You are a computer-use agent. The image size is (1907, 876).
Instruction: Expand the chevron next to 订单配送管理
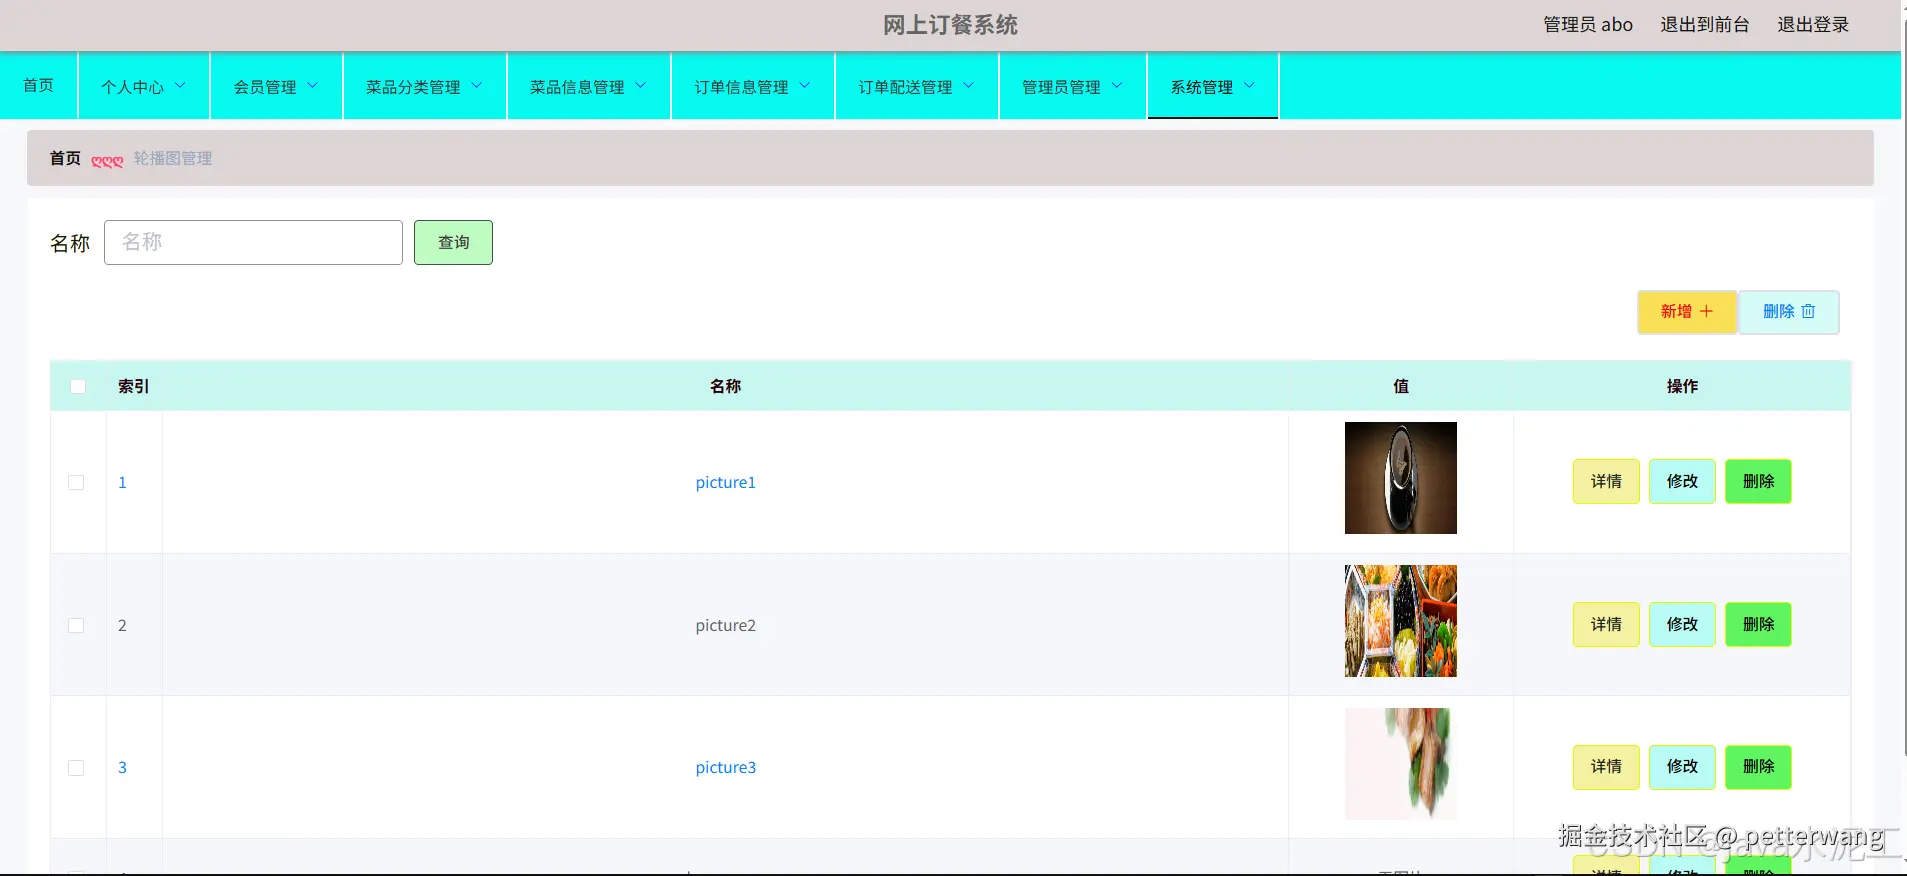[x=969, y=86]
